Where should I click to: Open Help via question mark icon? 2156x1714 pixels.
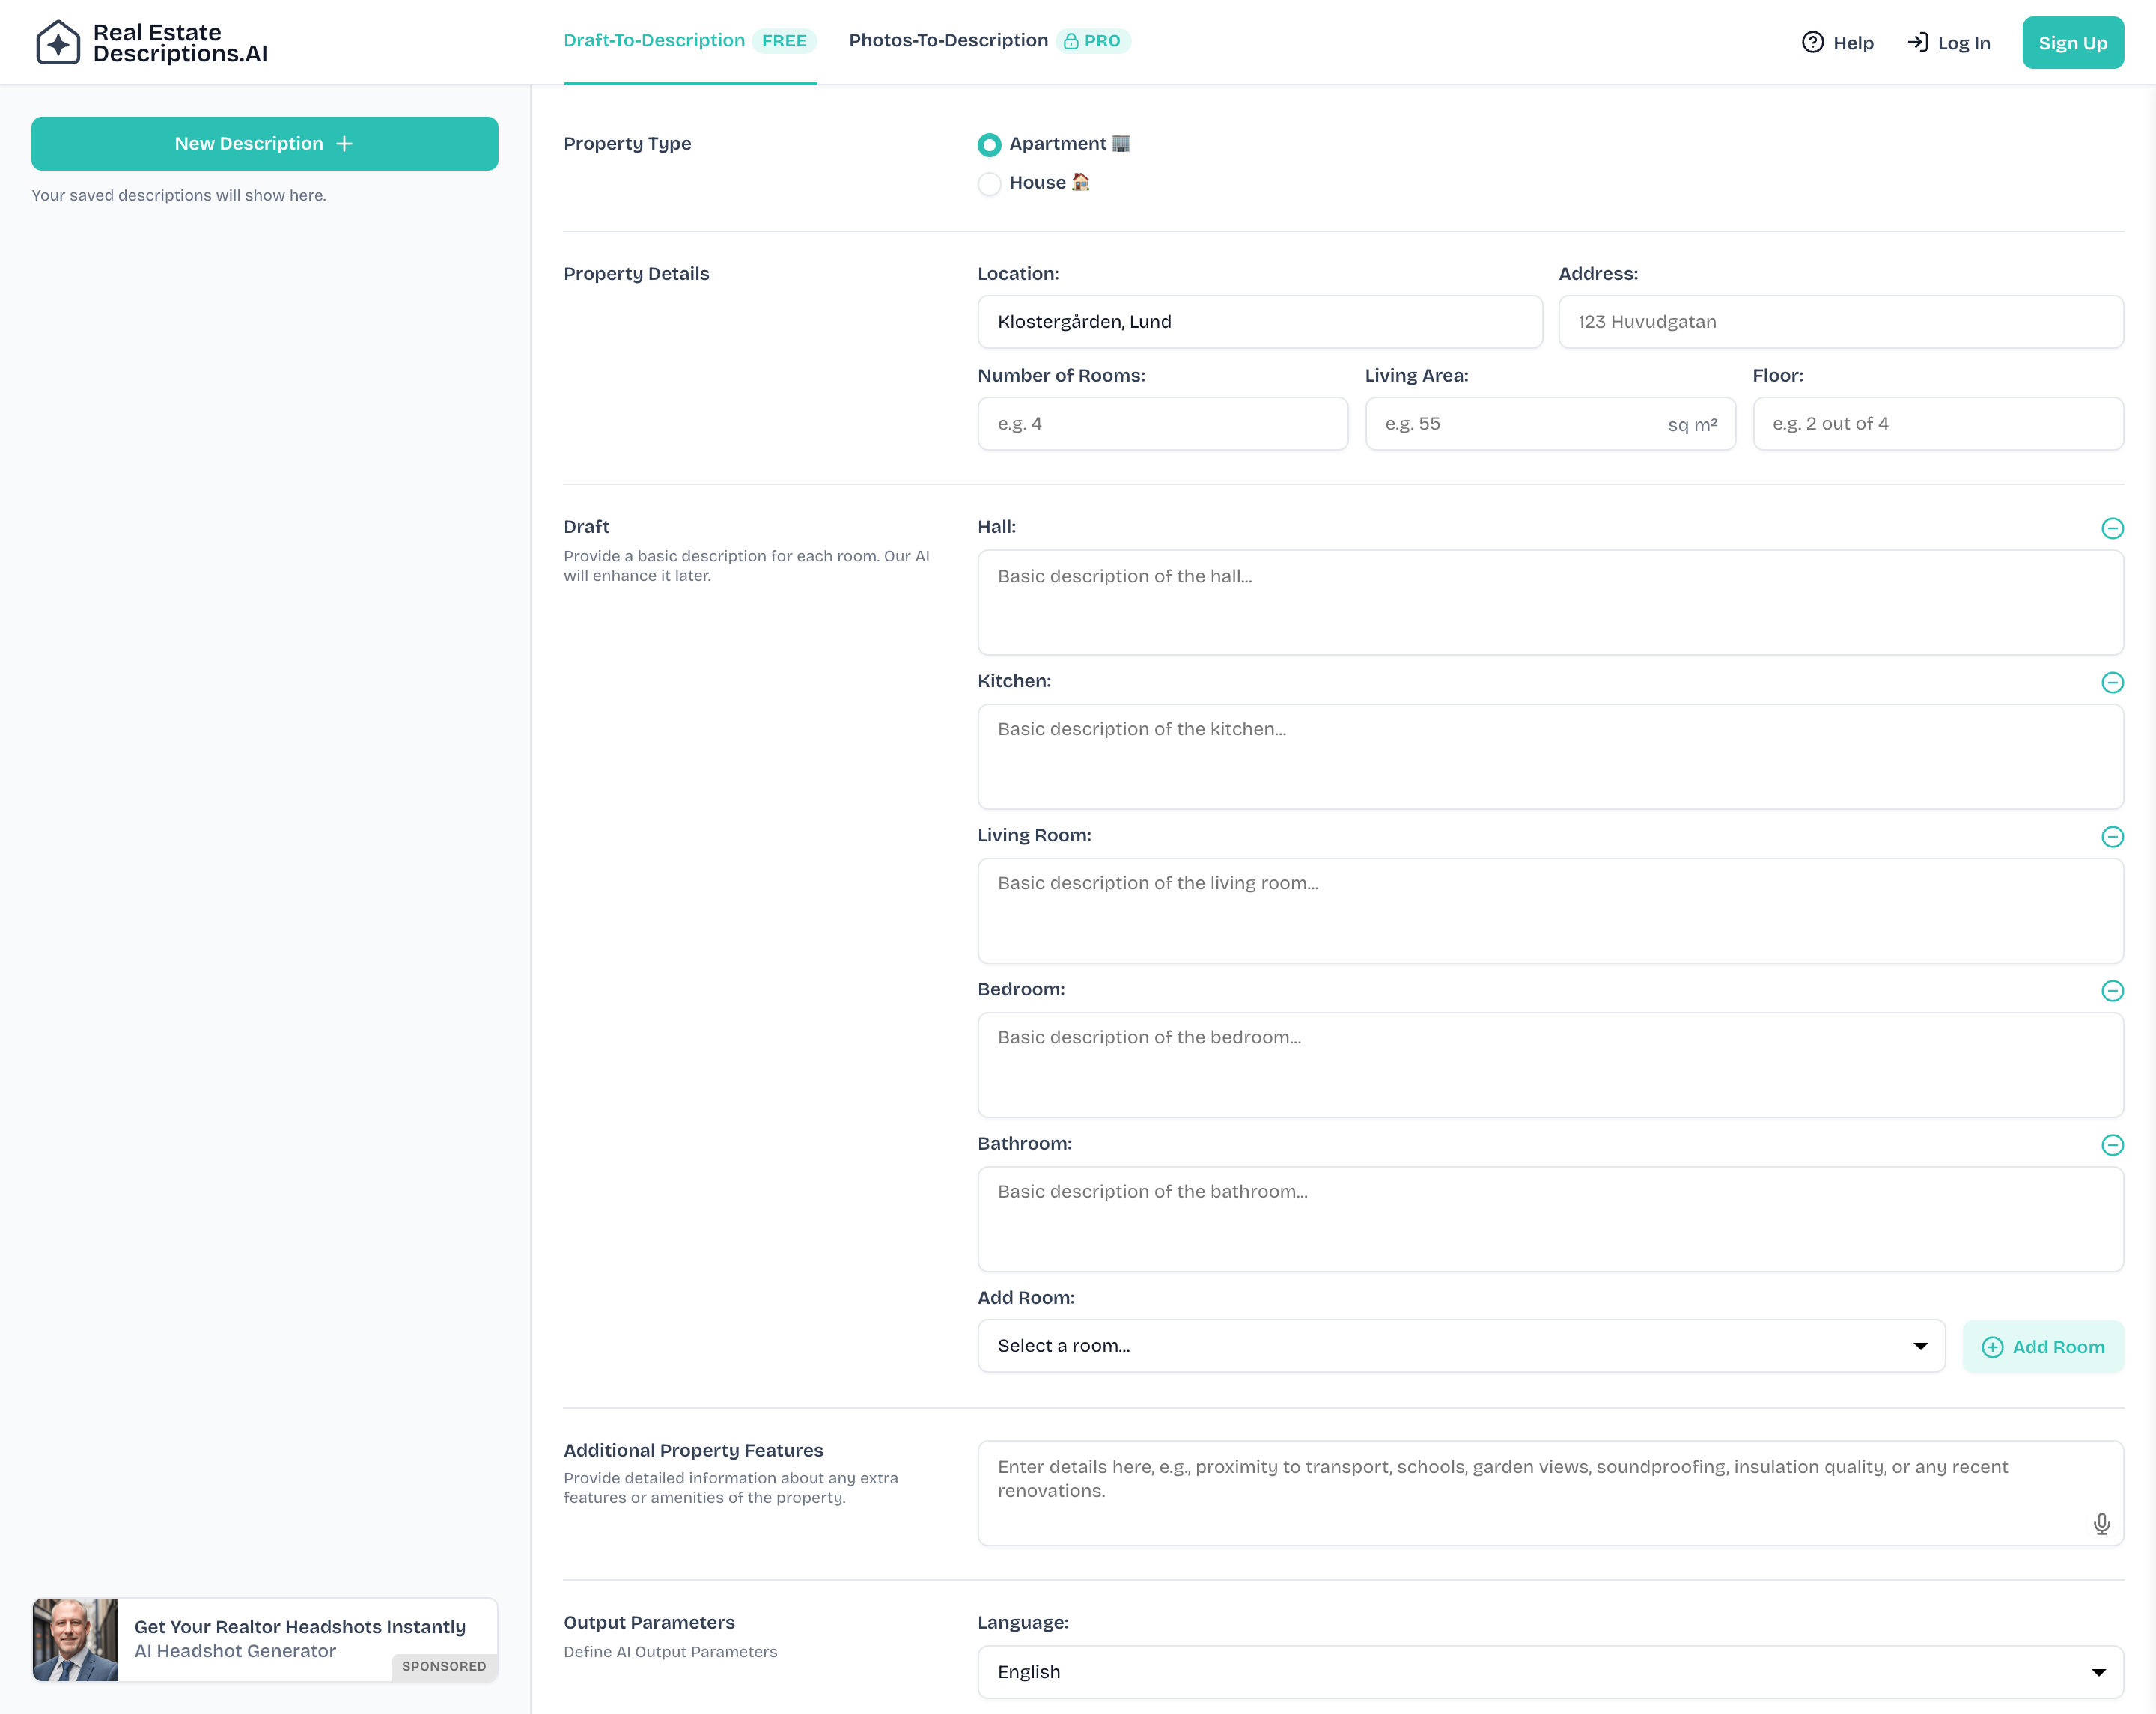pos(1812,42)
